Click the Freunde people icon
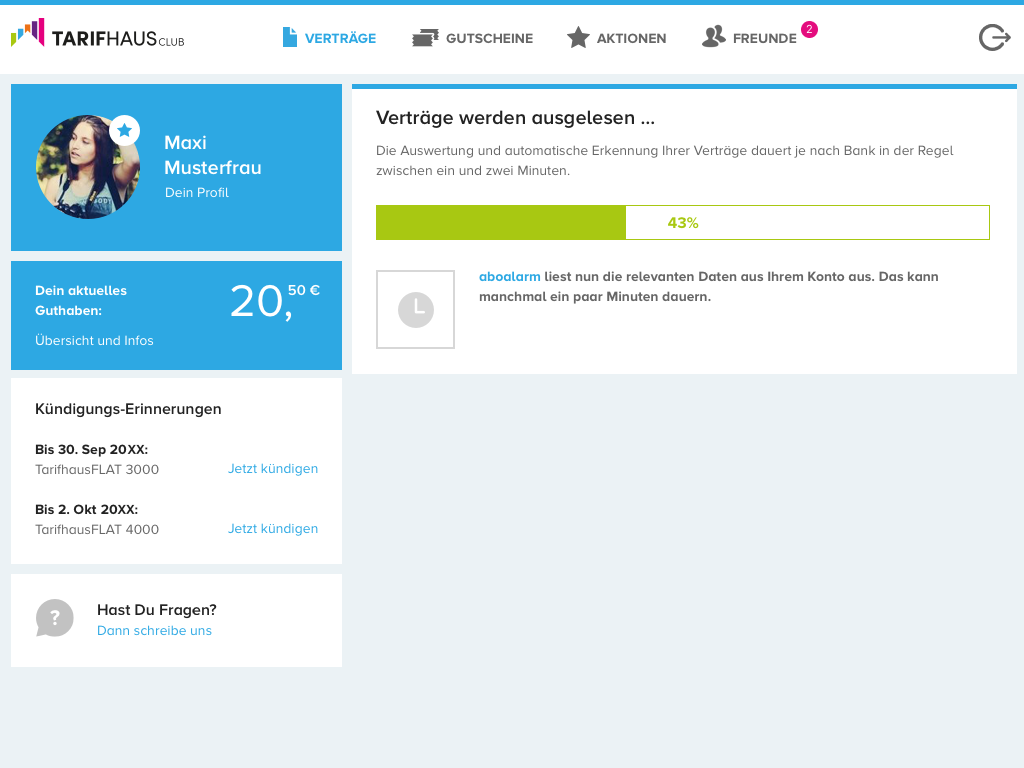The height and width of the screenshot is (768, 1024). pos(713,37)
